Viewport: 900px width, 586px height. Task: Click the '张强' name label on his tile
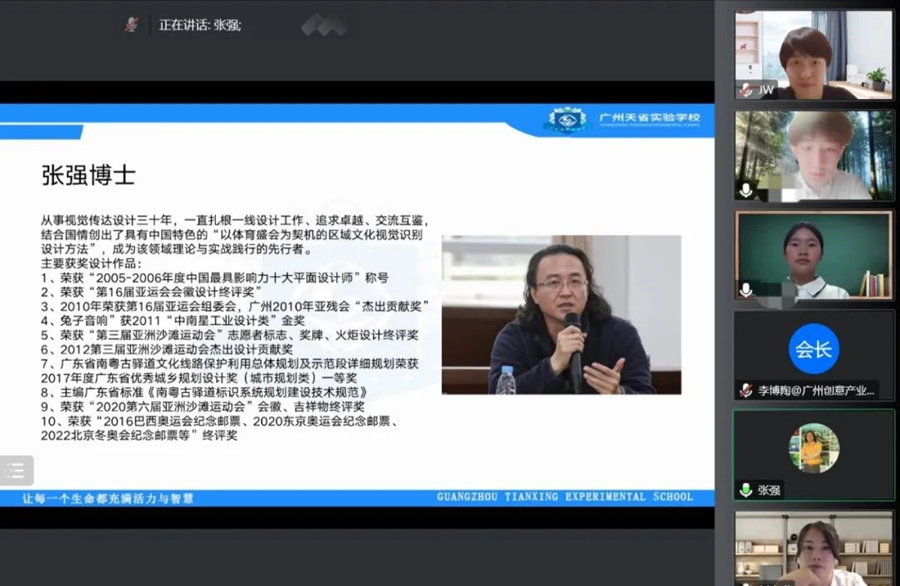pyautogui.click(x=770, y=490)
